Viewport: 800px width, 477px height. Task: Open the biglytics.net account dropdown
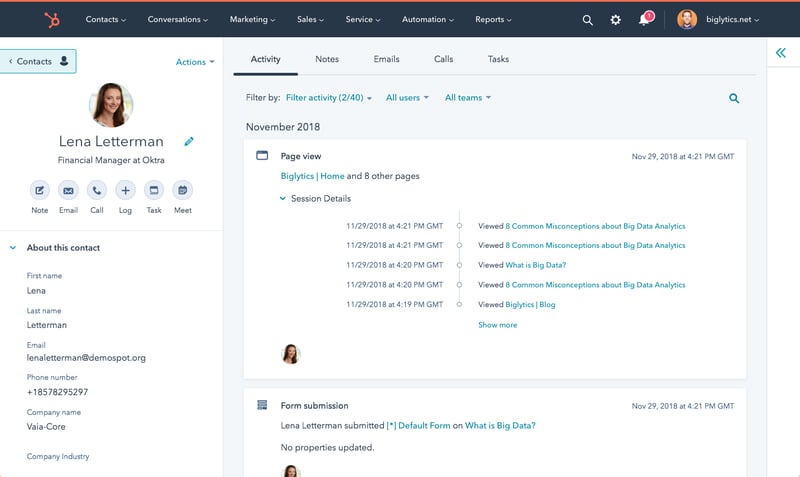click(733, 19)
